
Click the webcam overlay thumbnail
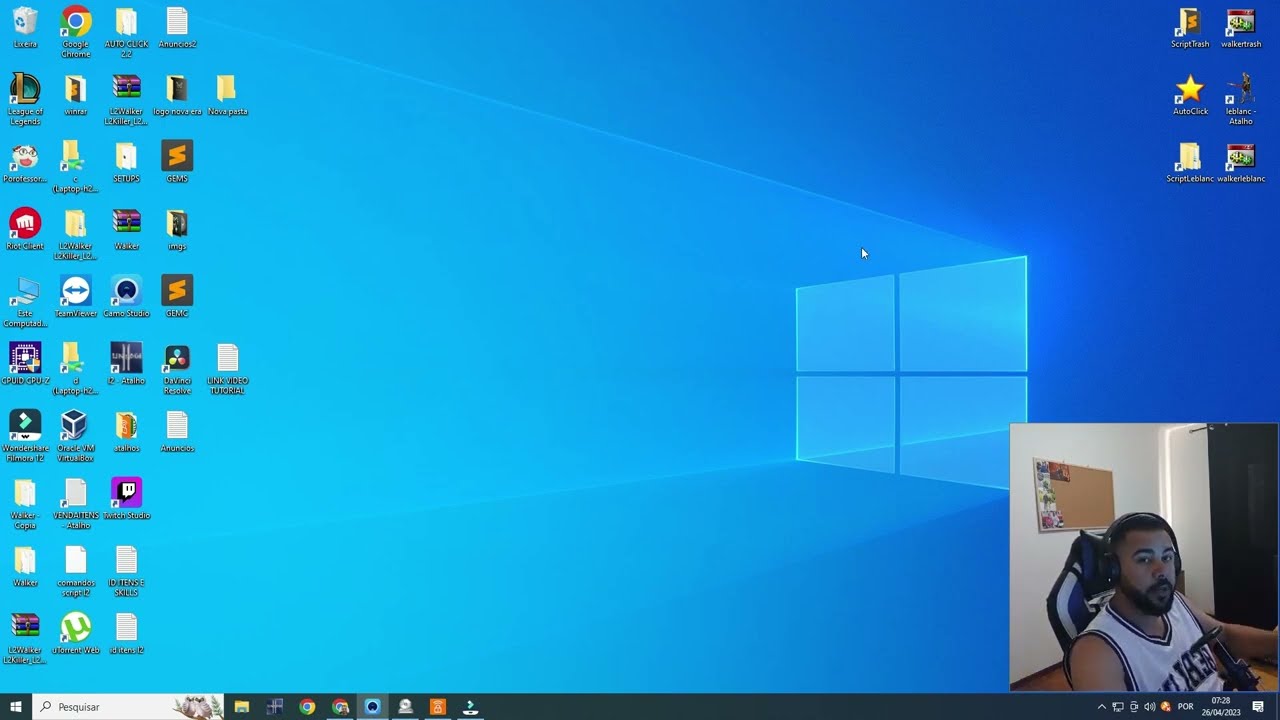[1144, 558]
